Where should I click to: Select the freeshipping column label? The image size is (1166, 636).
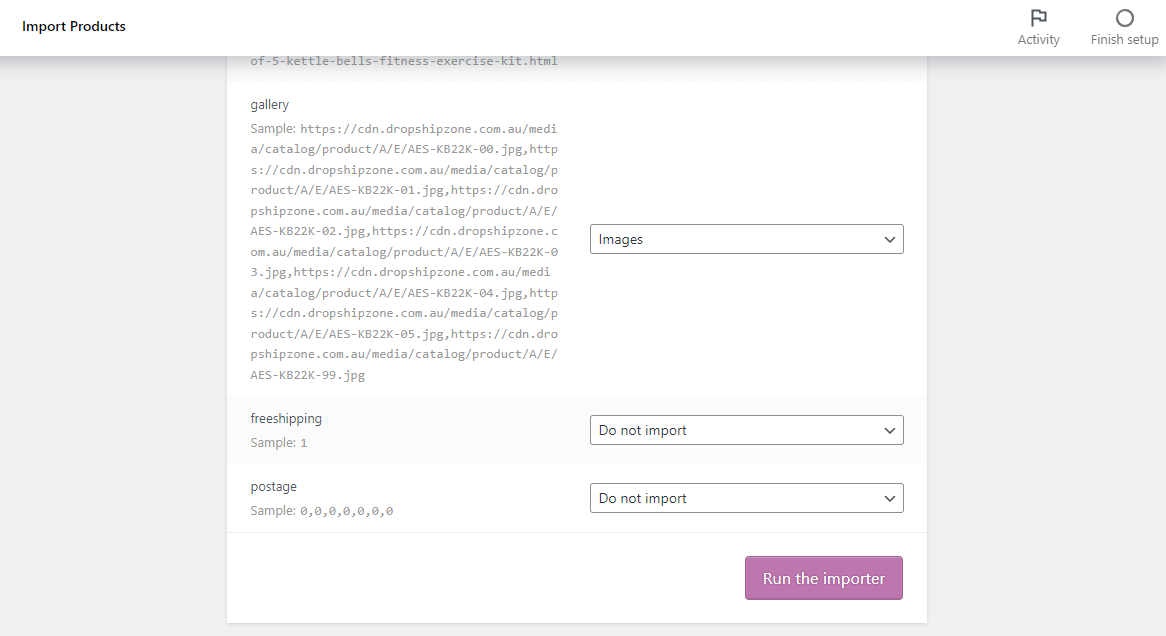[x=286, y=418]
